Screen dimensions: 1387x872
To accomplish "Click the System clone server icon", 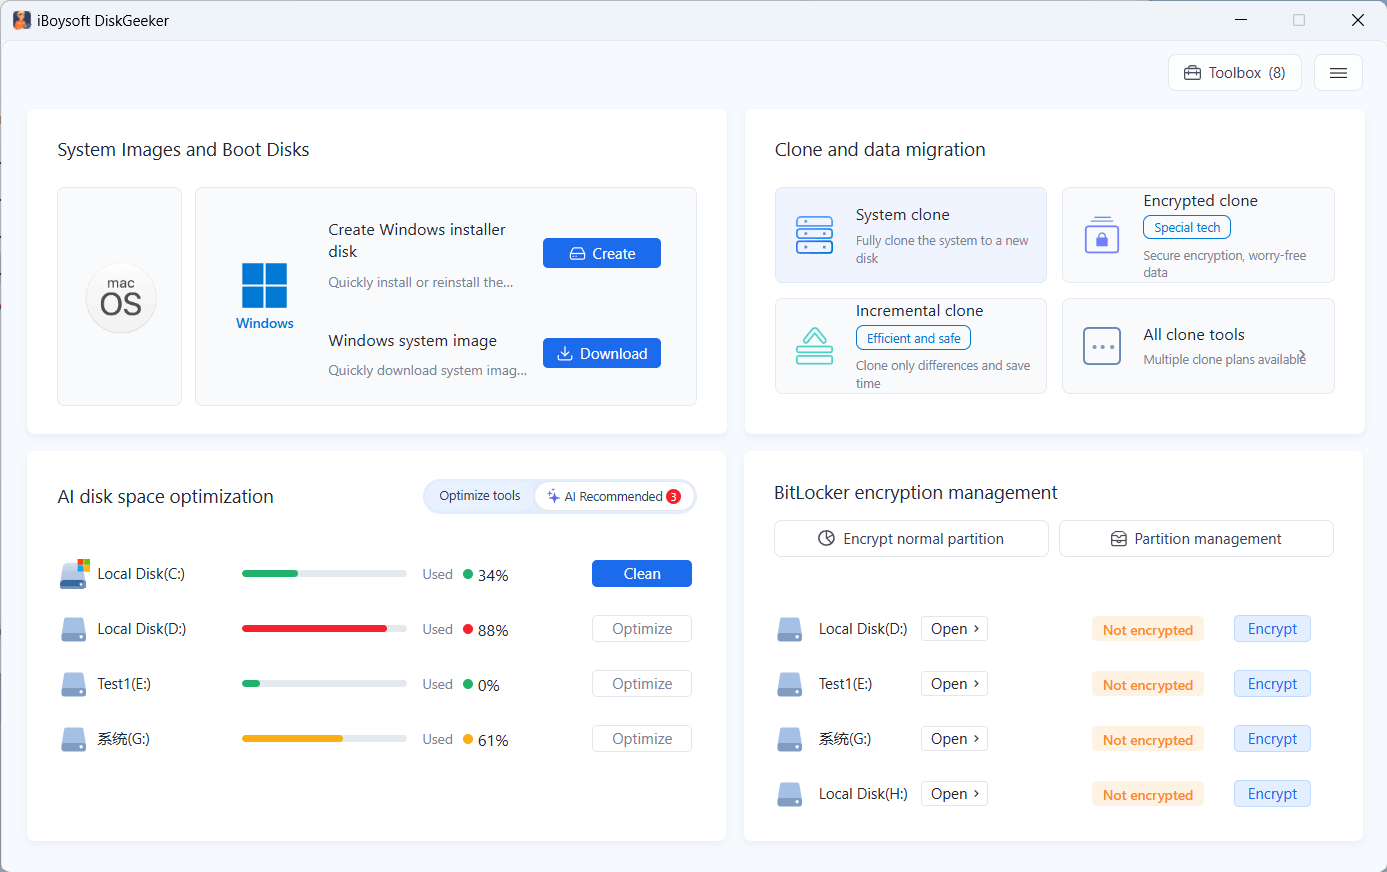I will (x=814, y=235).
